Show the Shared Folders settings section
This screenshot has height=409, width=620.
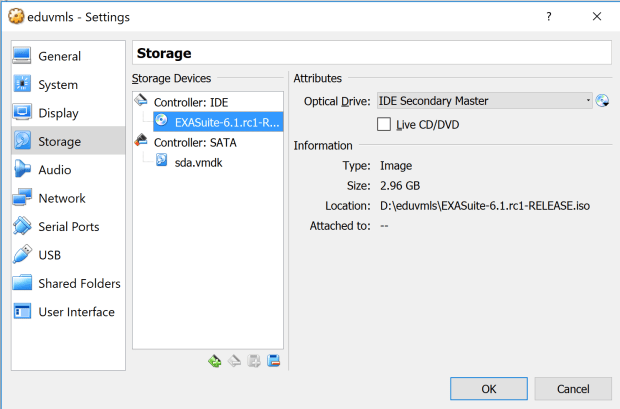(x=79, y=283)
